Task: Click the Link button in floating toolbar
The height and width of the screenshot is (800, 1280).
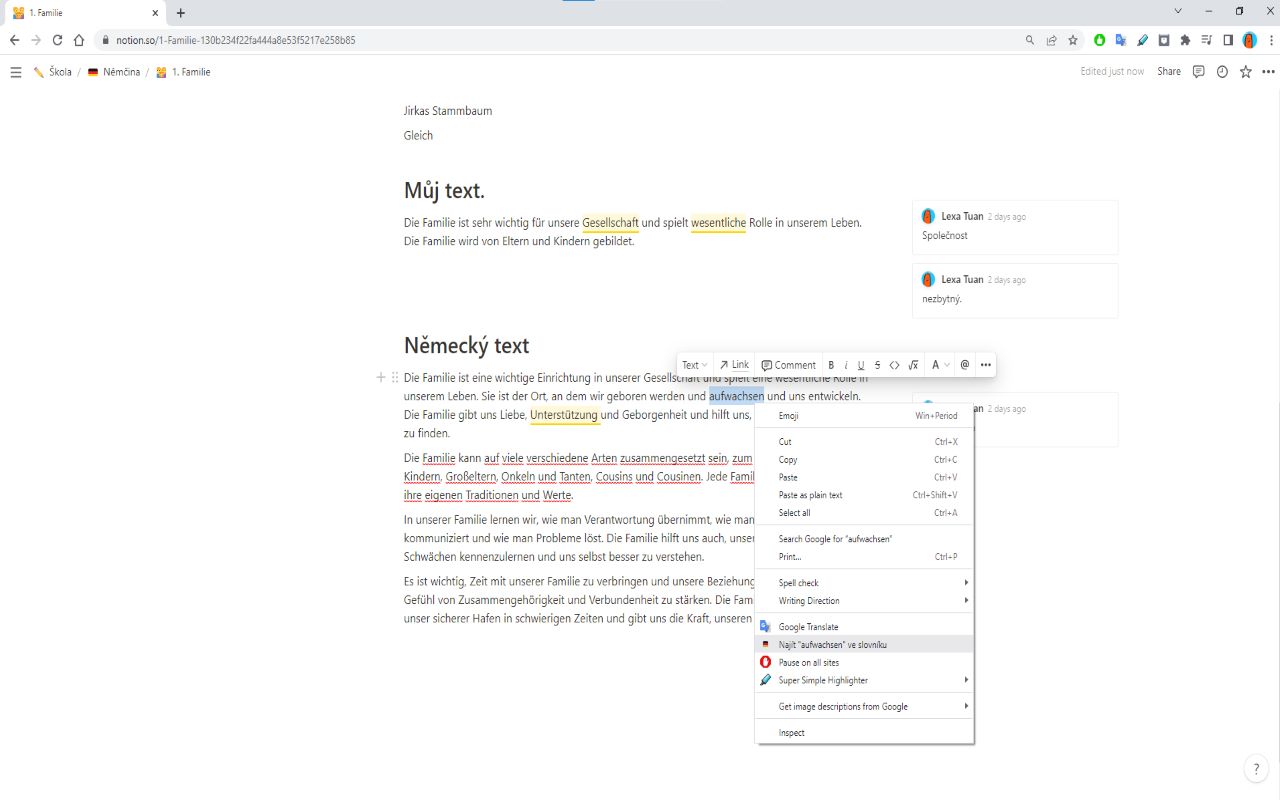Action: point(734,365)
